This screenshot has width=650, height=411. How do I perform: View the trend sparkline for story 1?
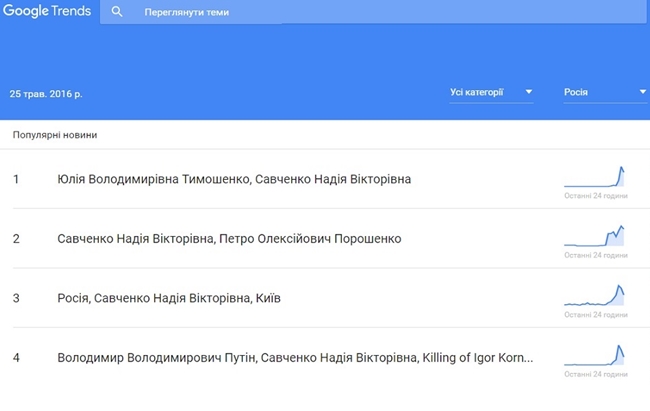595,177
